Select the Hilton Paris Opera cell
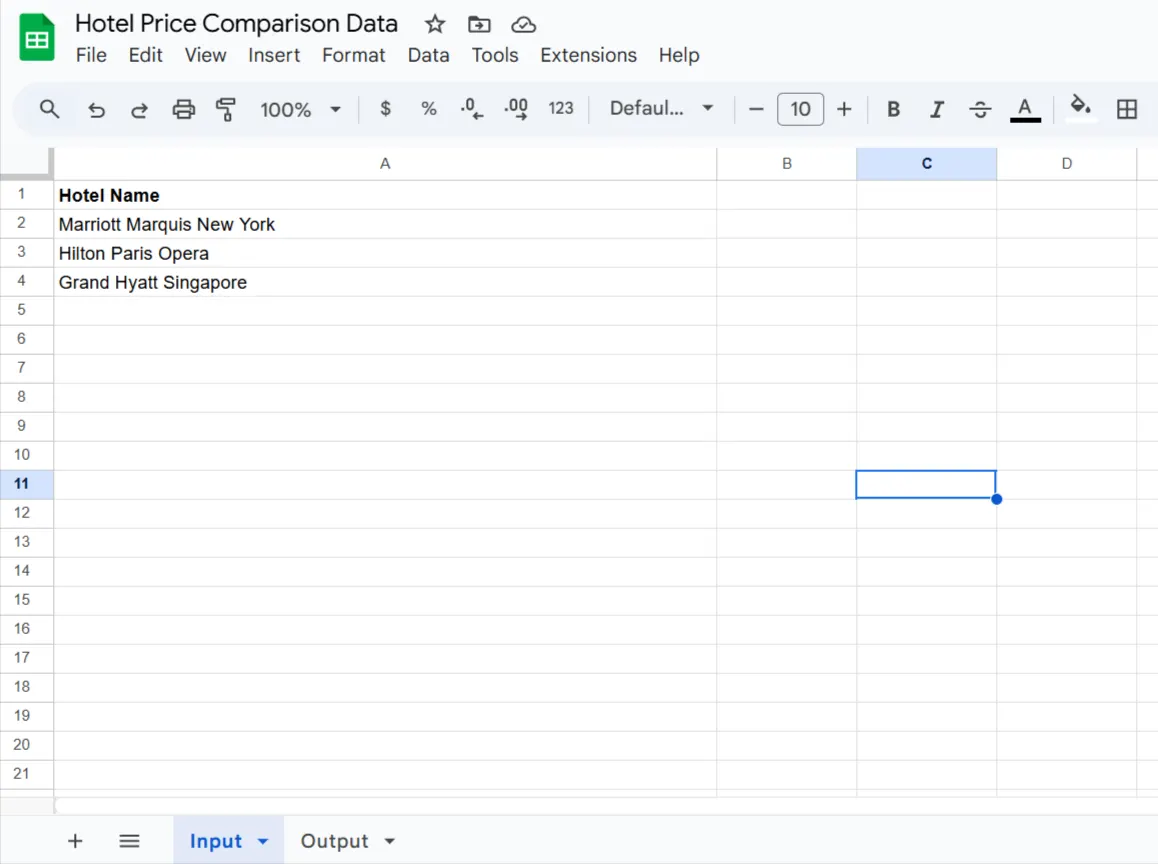The image size is (1158, 864). pyautogui.click(x=385, y=253)
